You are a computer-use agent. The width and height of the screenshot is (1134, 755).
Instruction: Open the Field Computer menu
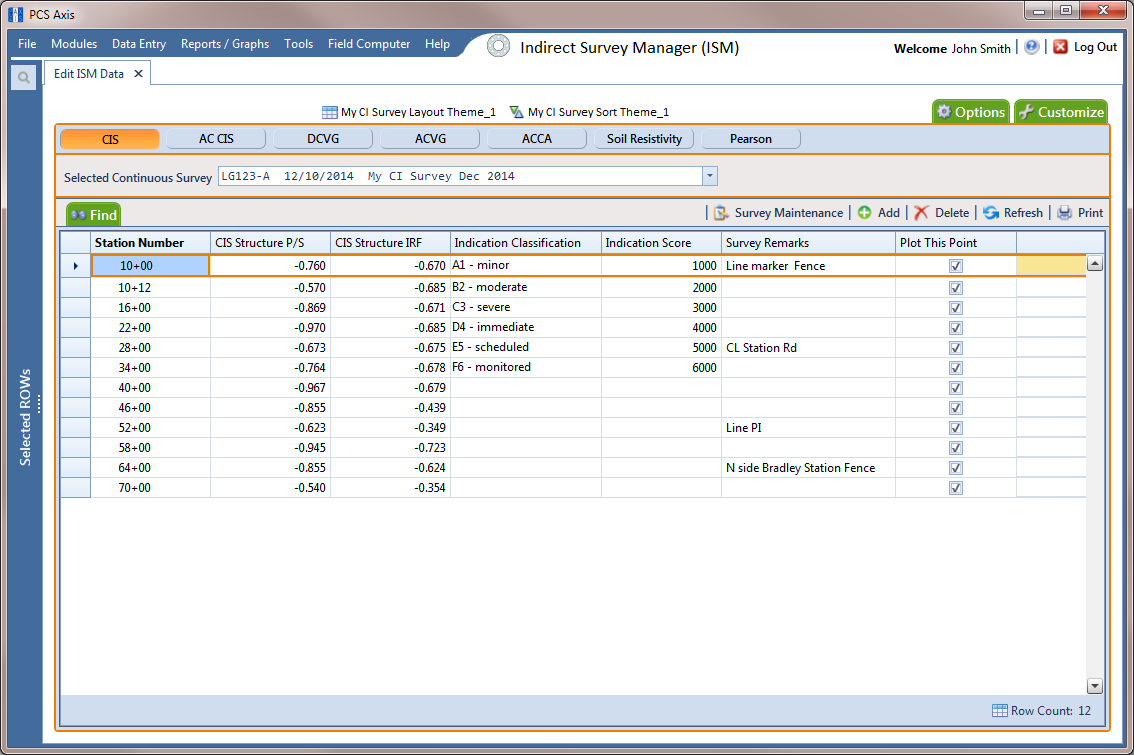pyautogui.click(x=369, y=44)
